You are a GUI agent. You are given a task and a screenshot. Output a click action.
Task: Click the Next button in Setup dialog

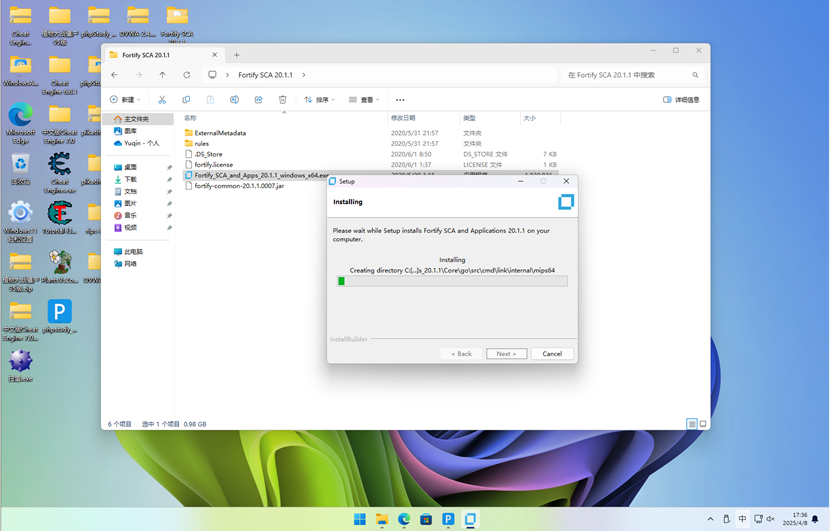point(507,354)
